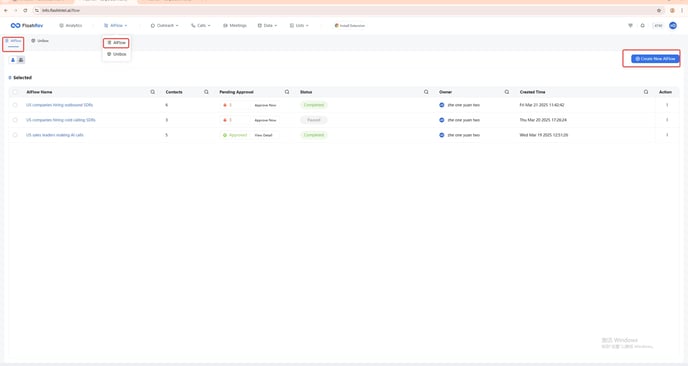Select the single-user view icon
688x366 pixels.
[13, 60]
